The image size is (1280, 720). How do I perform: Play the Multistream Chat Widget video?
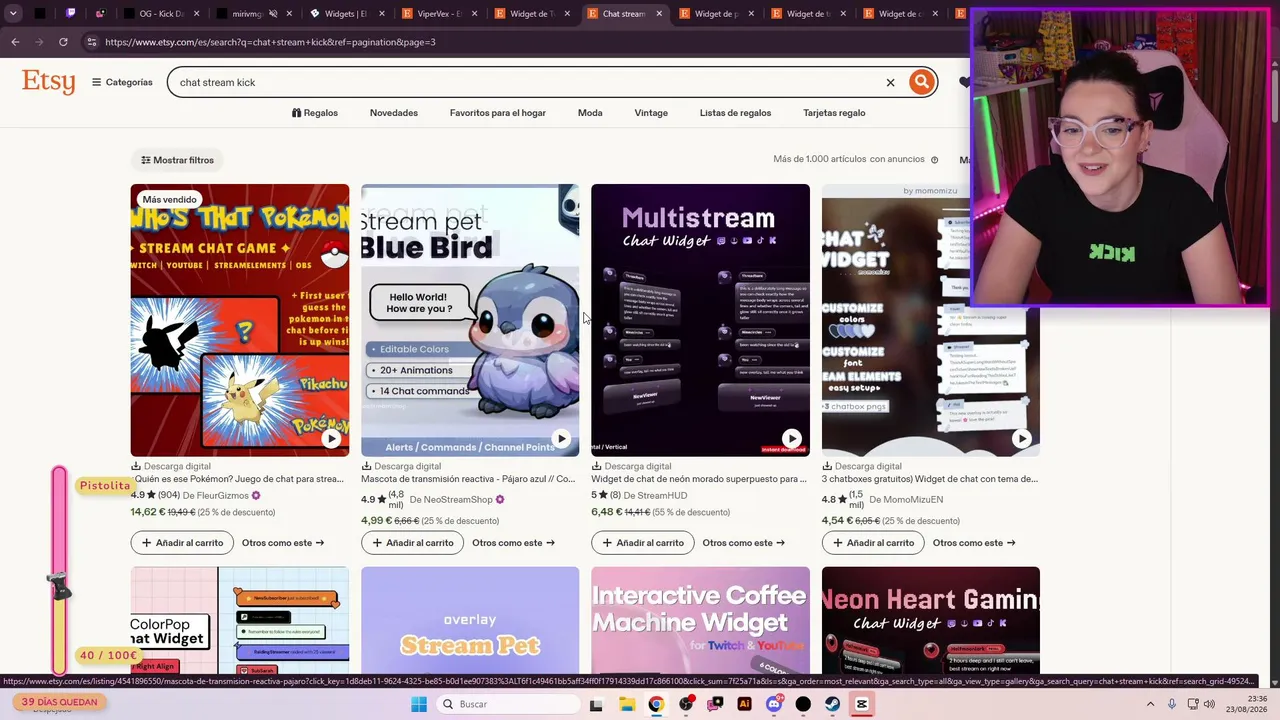coord(791,438)
